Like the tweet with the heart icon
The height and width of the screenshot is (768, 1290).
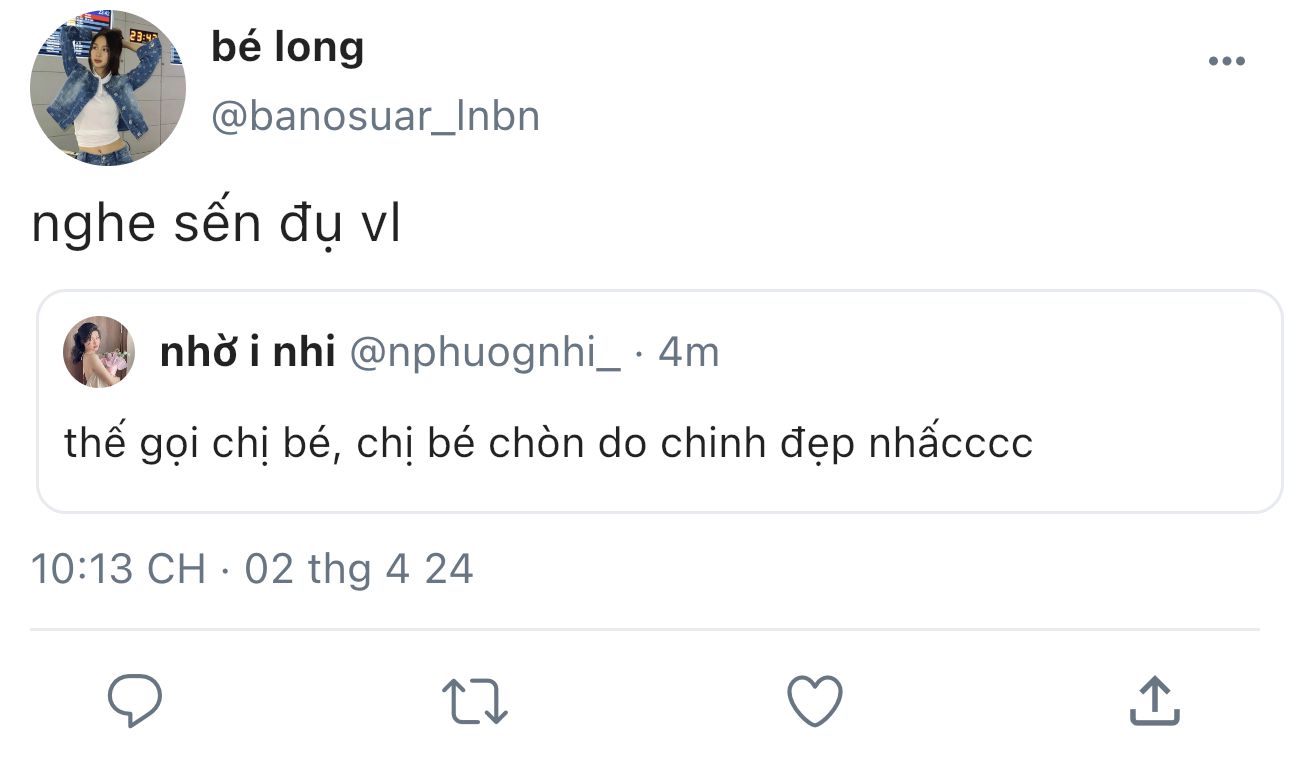(x=815, y=700)
